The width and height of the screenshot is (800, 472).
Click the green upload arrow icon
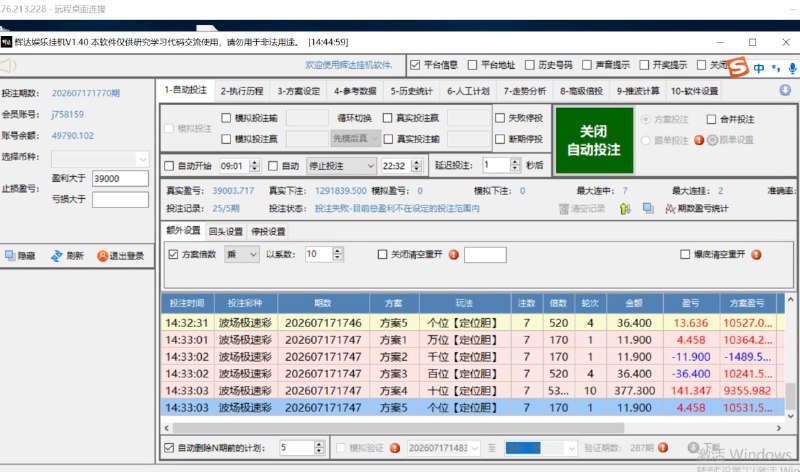pos(625,209)
